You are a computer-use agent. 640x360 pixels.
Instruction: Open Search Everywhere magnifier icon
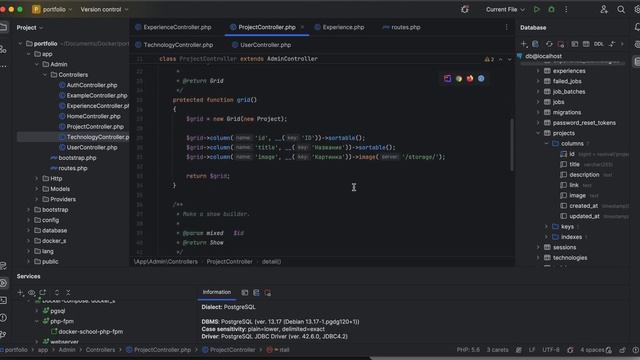(x=621, y=9)
